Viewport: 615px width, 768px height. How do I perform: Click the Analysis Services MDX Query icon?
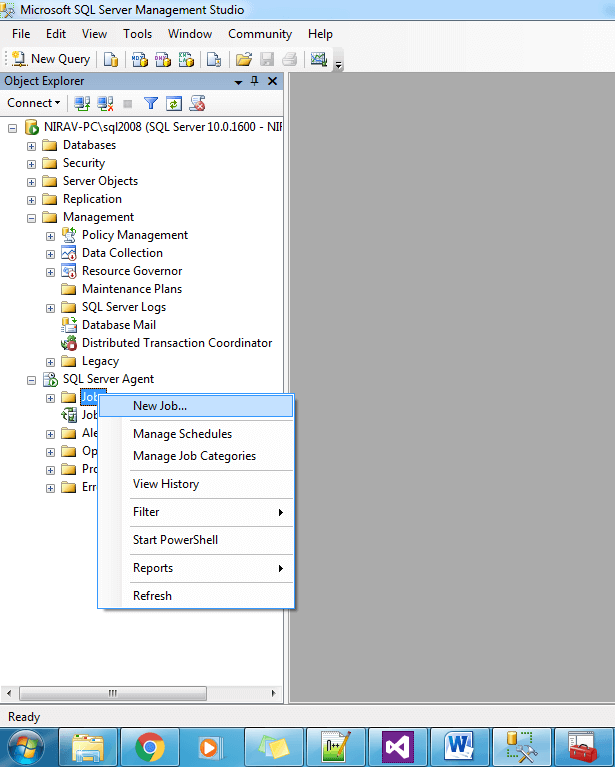click(x=140, y=59)
